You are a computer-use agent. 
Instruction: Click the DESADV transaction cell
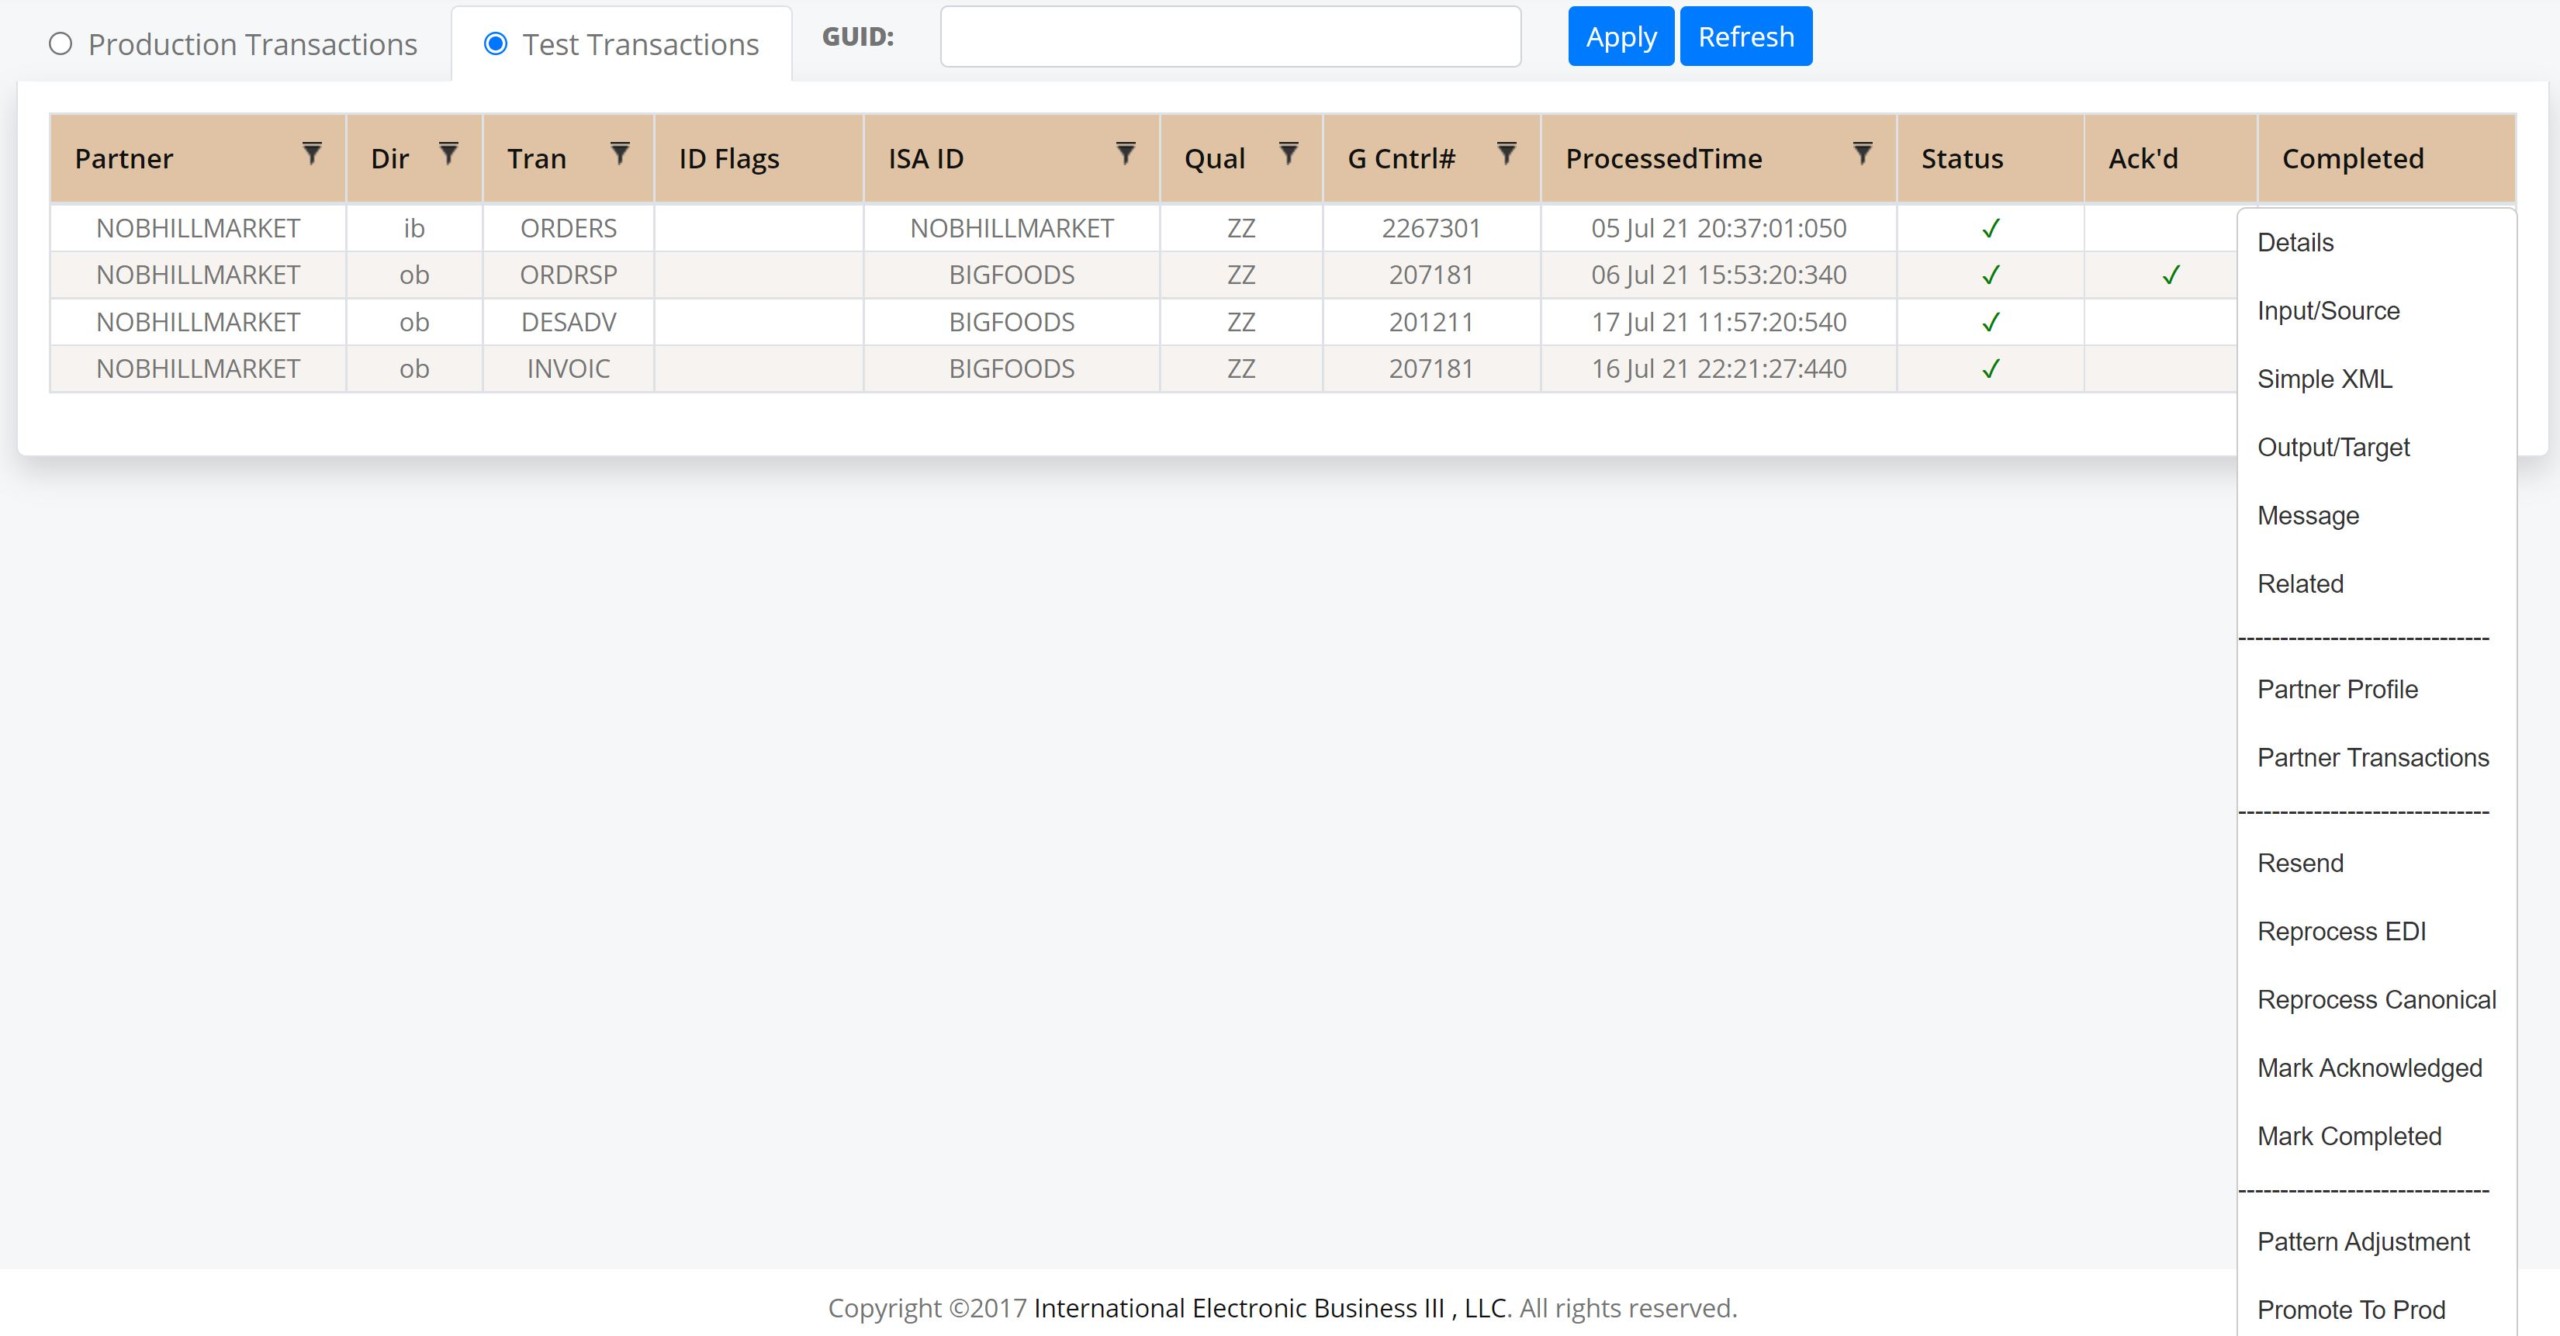click(568, 322)
